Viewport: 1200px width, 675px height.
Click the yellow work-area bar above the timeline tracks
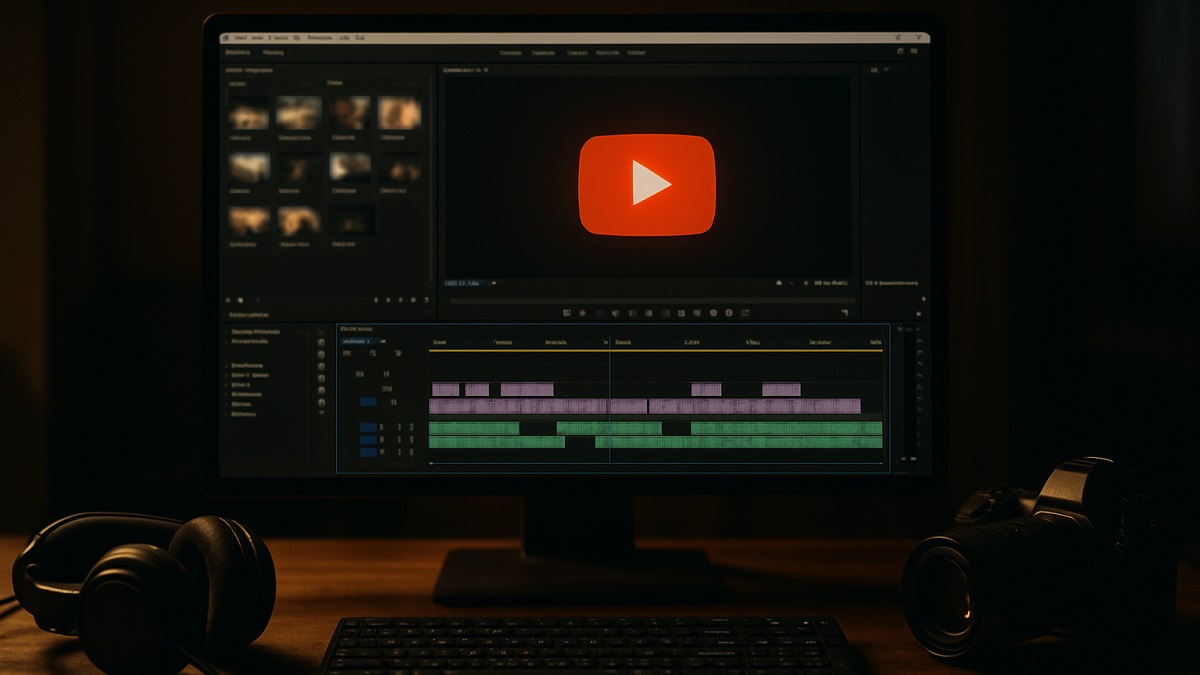656,351
